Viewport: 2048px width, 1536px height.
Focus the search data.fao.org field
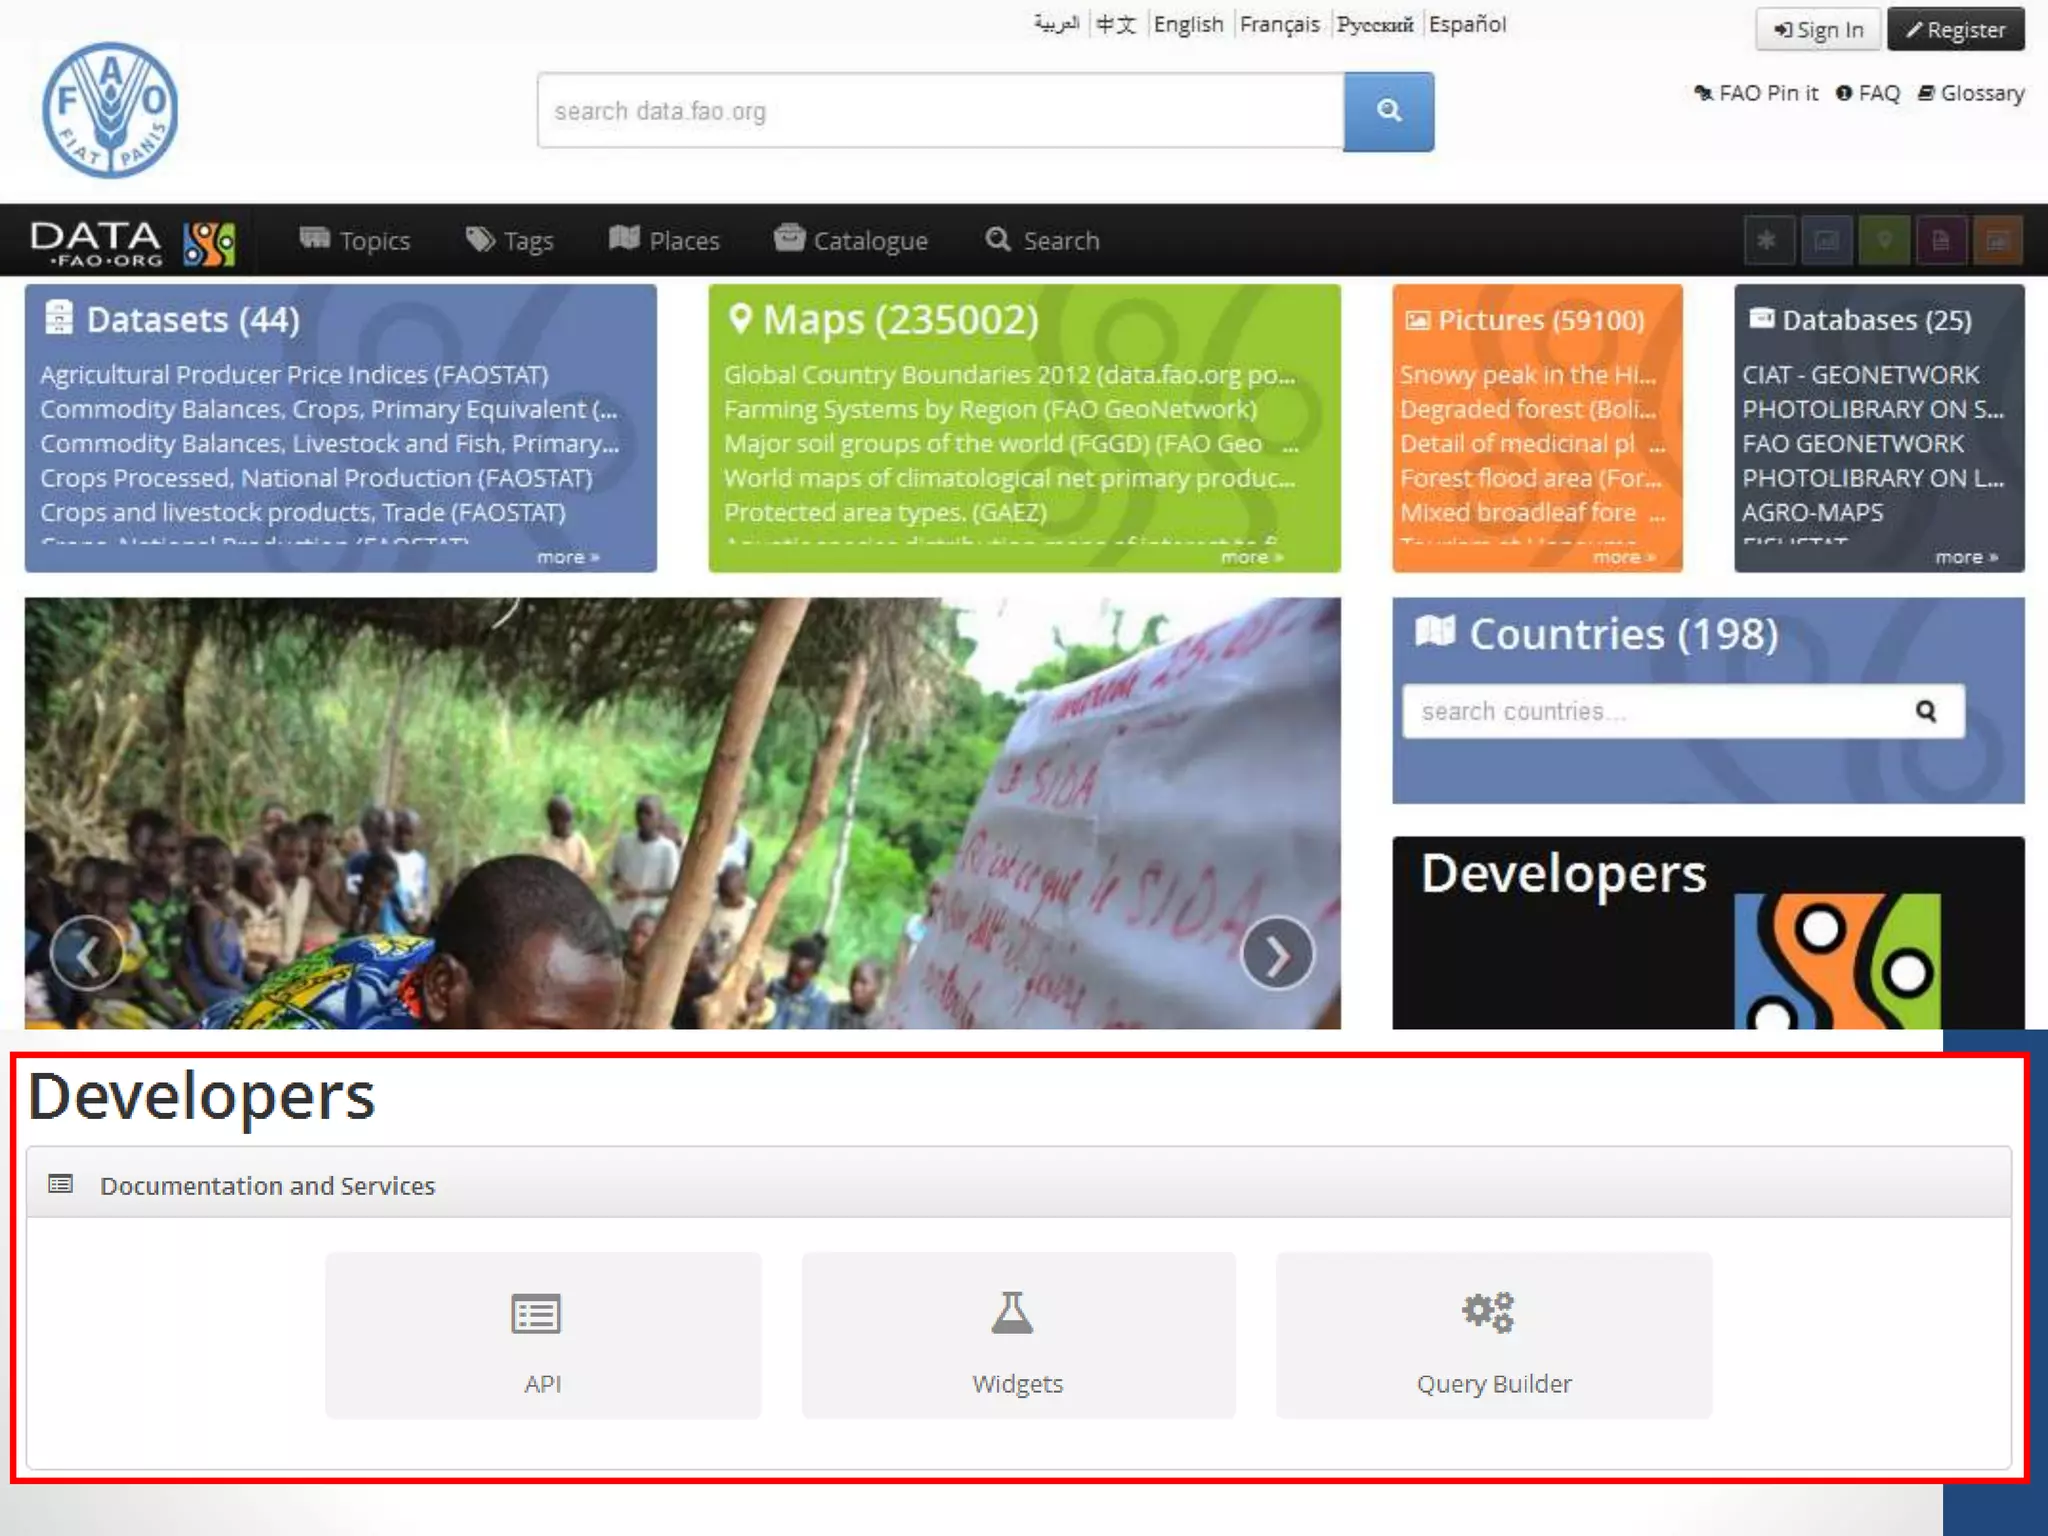point(940,111)
